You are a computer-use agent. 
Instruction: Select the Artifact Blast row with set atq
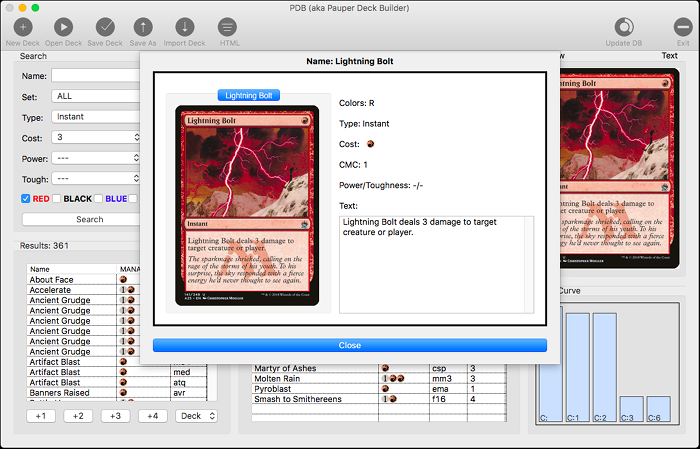[x=117, y=382]
